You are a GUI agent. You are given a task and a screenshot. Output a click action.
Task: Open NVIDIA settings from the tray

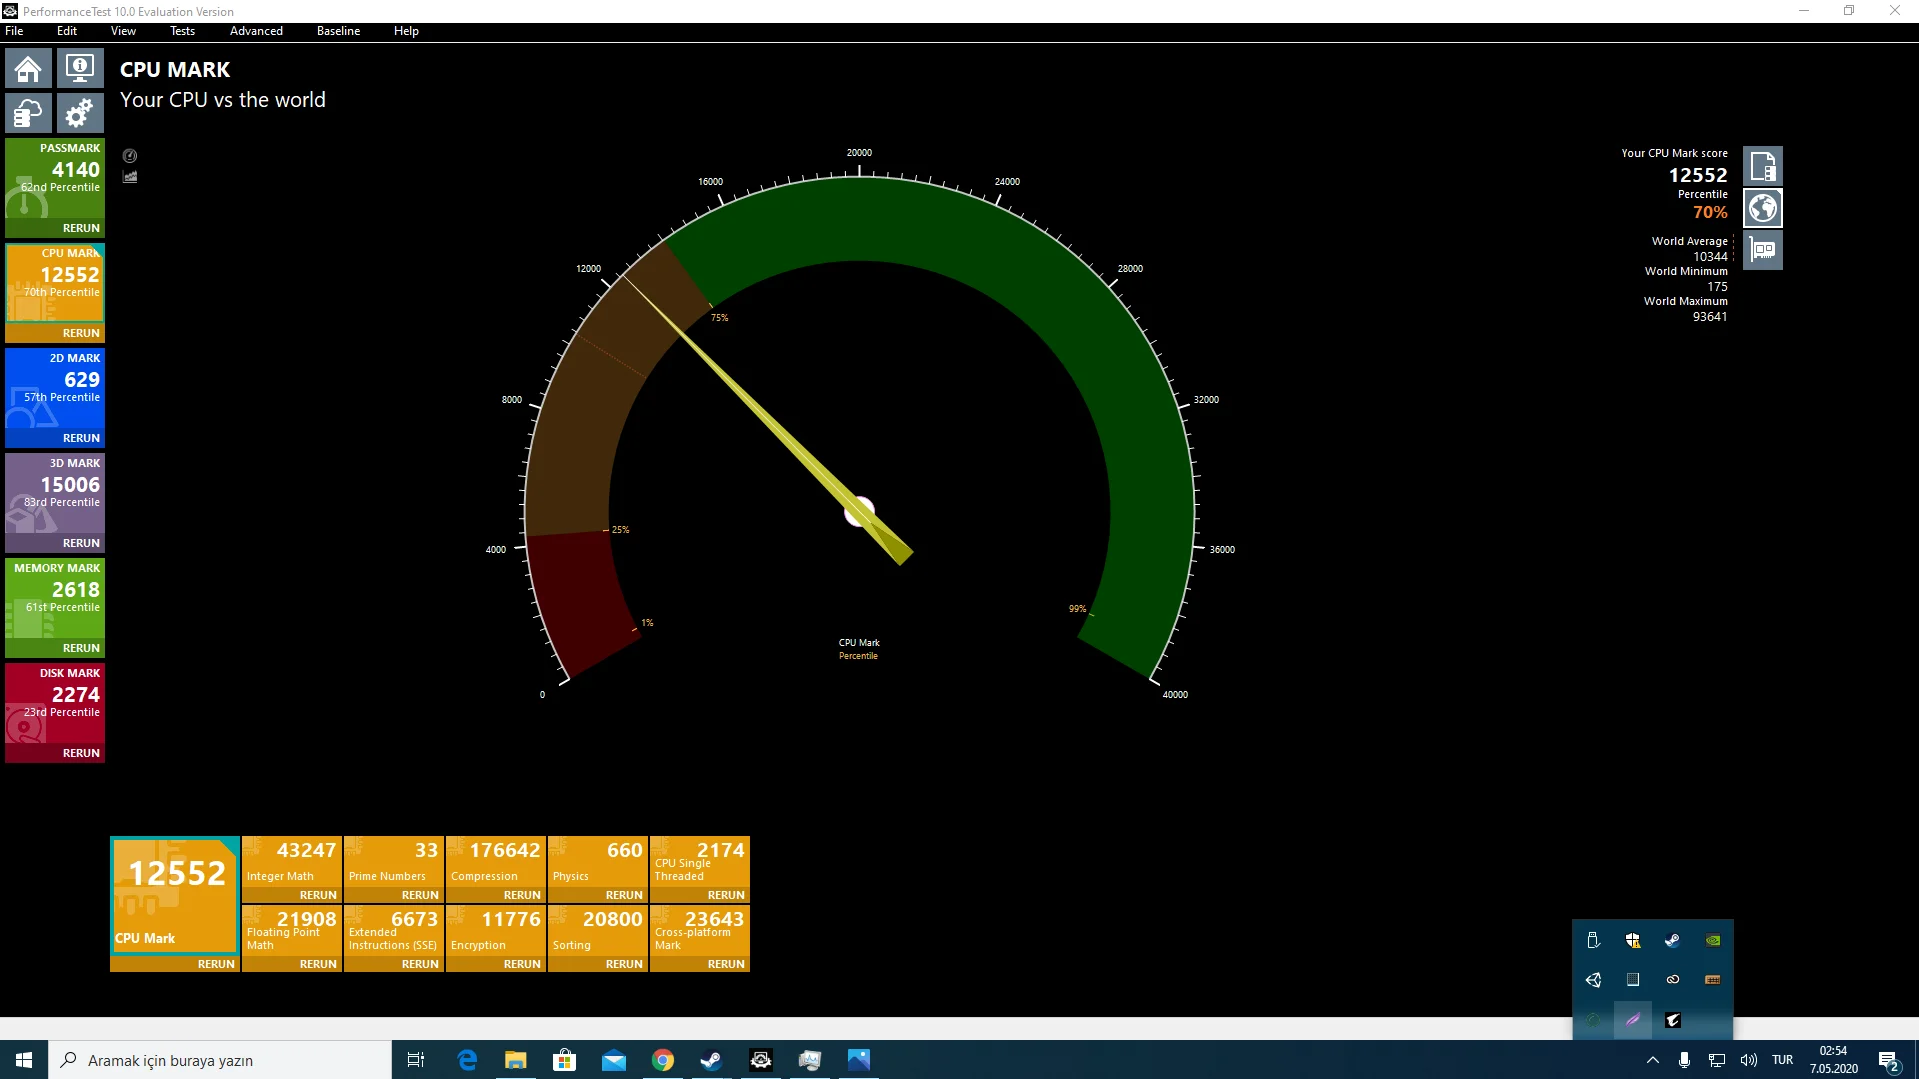click(x=1713, y=940)
